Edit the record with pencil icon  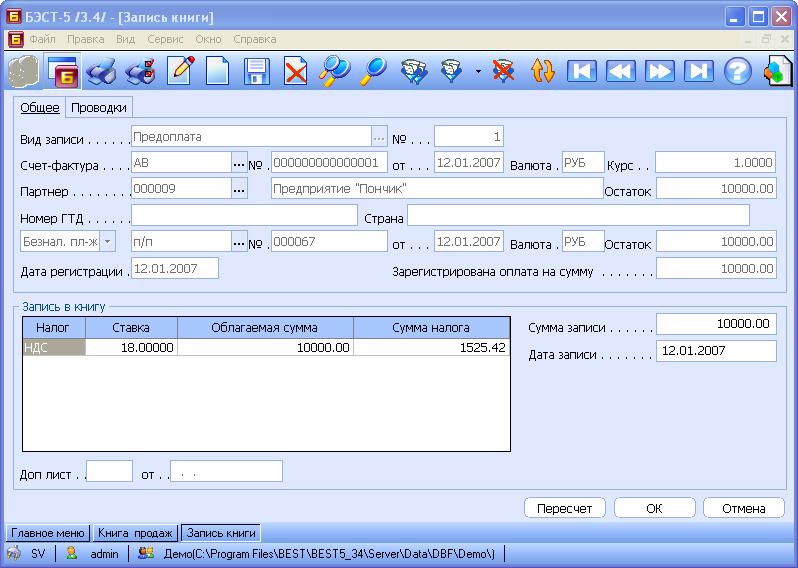(181, 70)
